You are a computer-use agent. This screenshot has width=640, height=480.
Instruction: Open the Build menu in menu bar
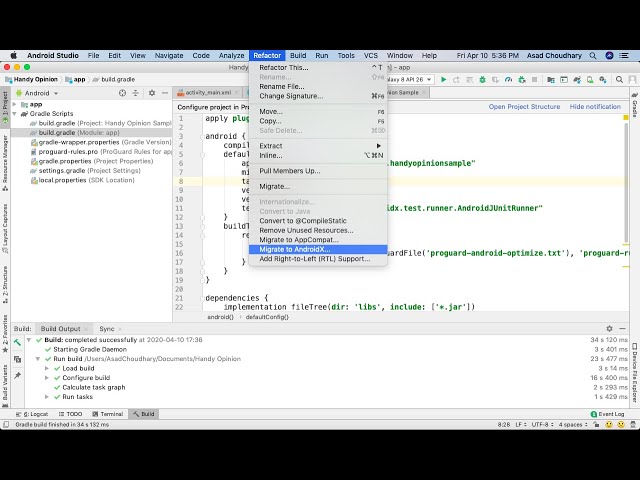point(298,56)
